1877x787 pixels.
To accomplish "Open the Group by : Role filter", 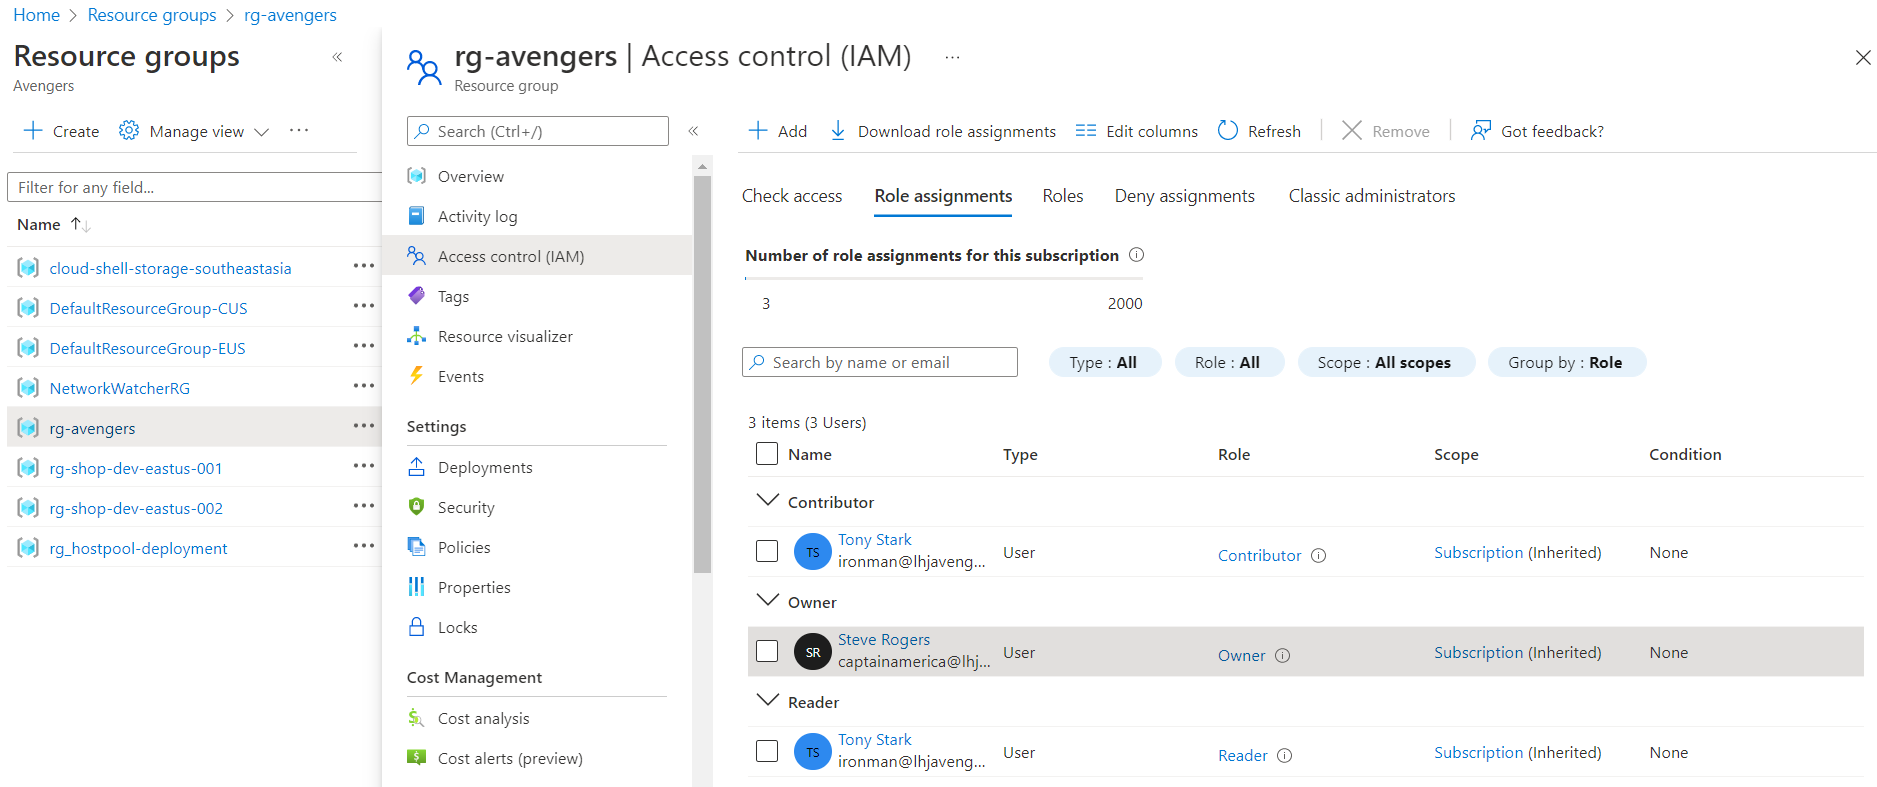I will tap(1566, 362).
